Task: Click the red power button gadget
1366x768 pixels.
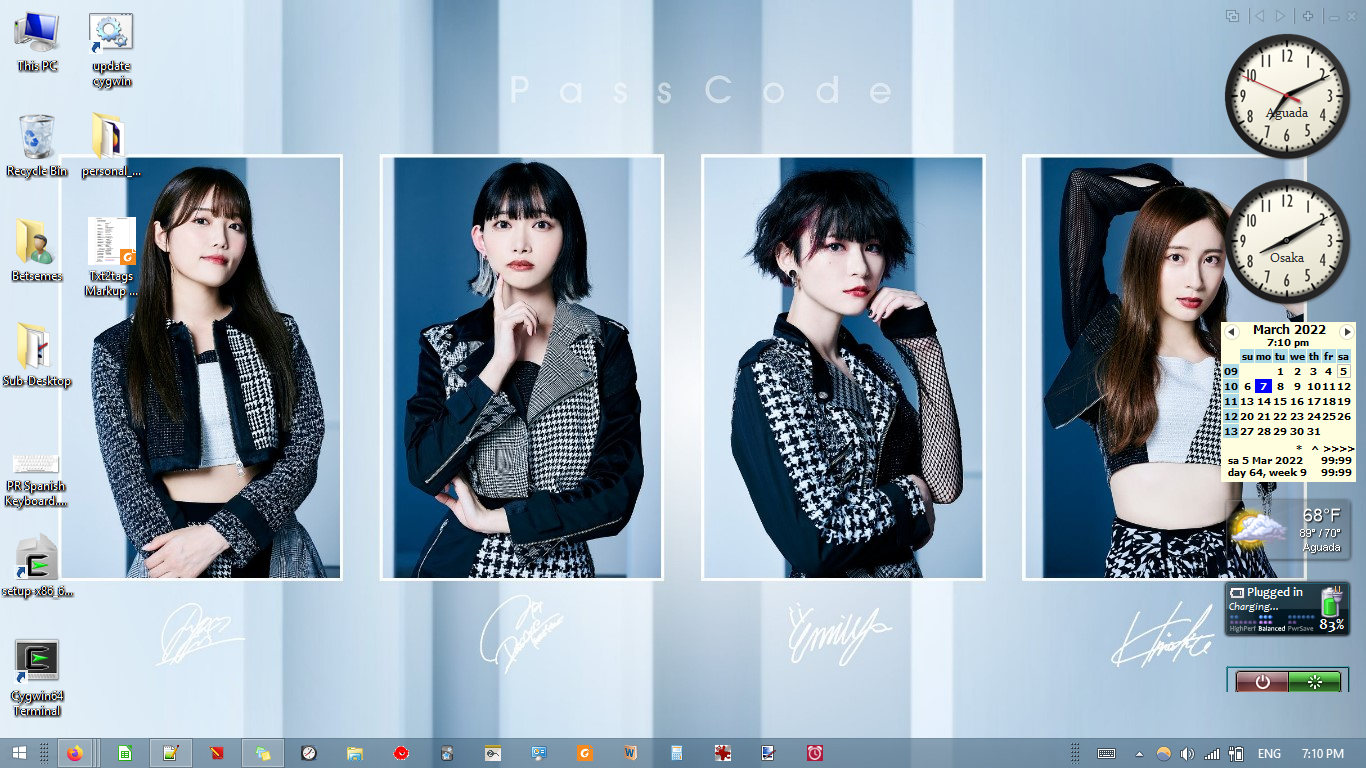Action: (x=1262, y=682)
